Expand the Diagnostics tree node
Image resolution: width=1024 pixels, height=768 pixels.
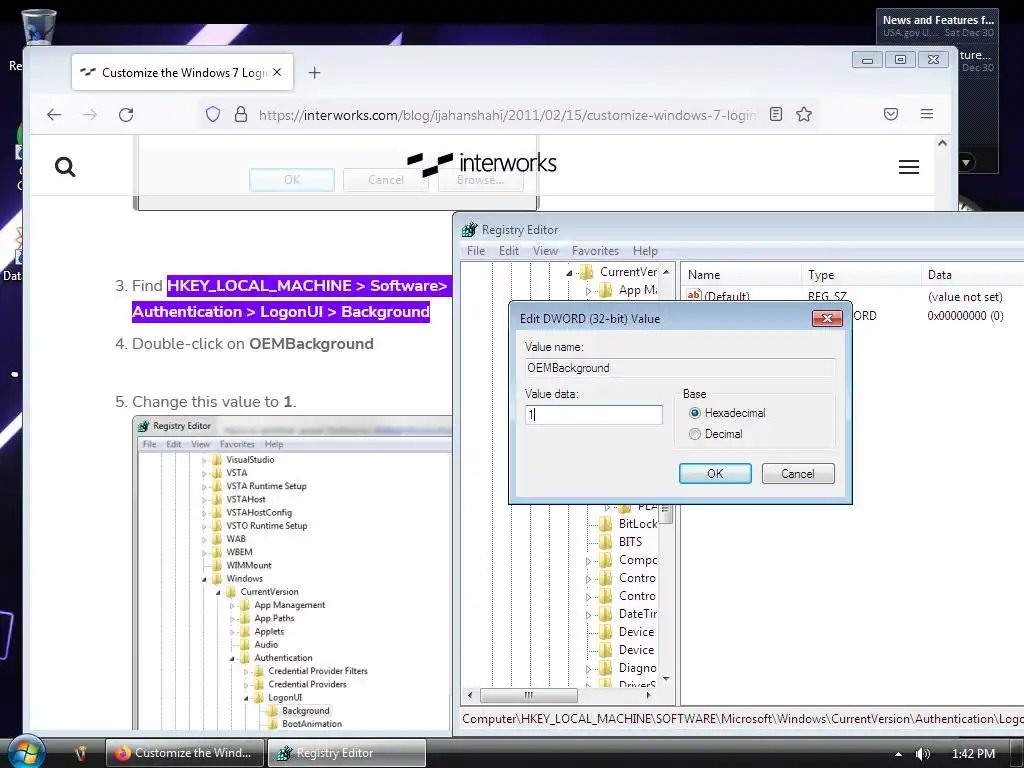pyautogui.click(x=588, y=669)
